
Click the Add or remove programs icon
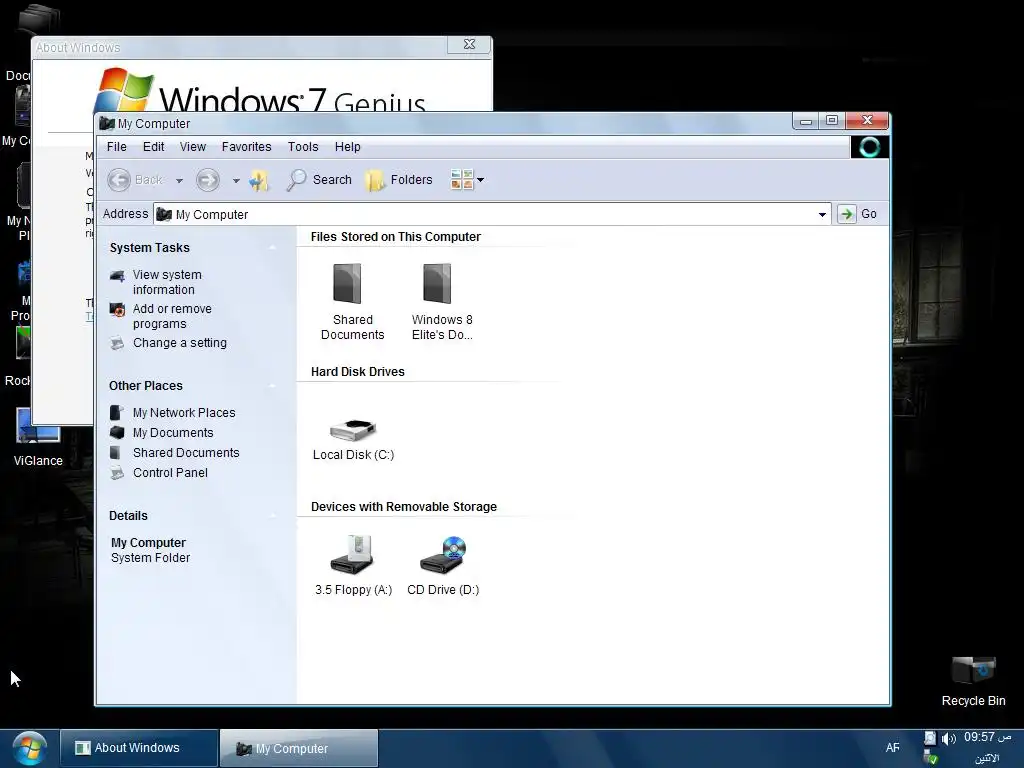(x=118, y=310)
